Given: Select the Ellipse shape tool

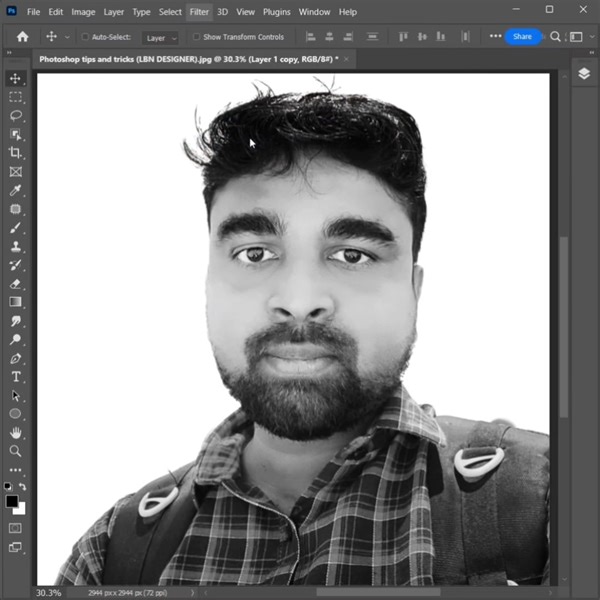Looking at the screenshot, I should coord(15,414).
